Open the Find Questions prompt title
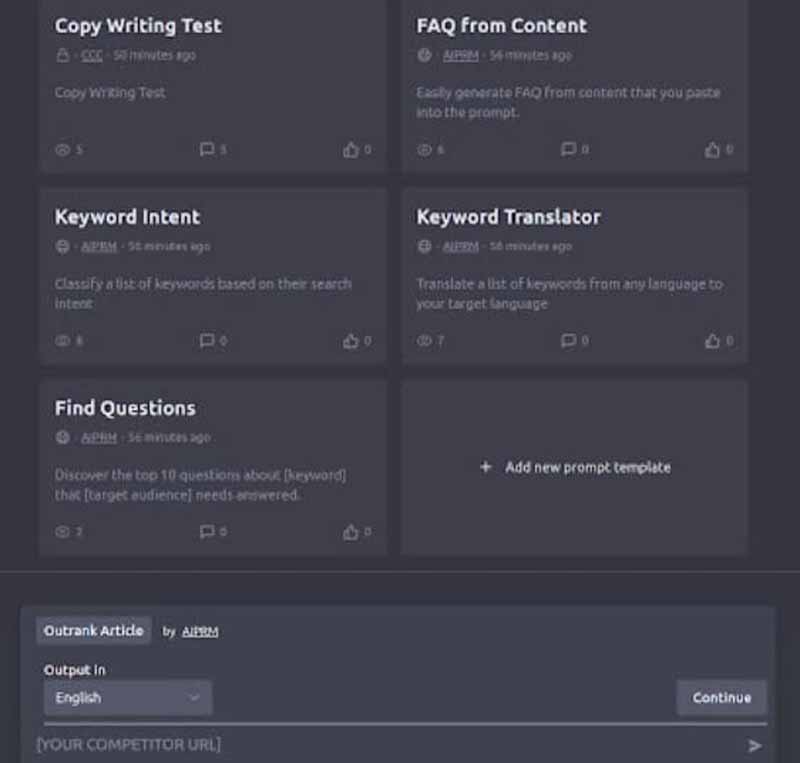 click(125, 408)
